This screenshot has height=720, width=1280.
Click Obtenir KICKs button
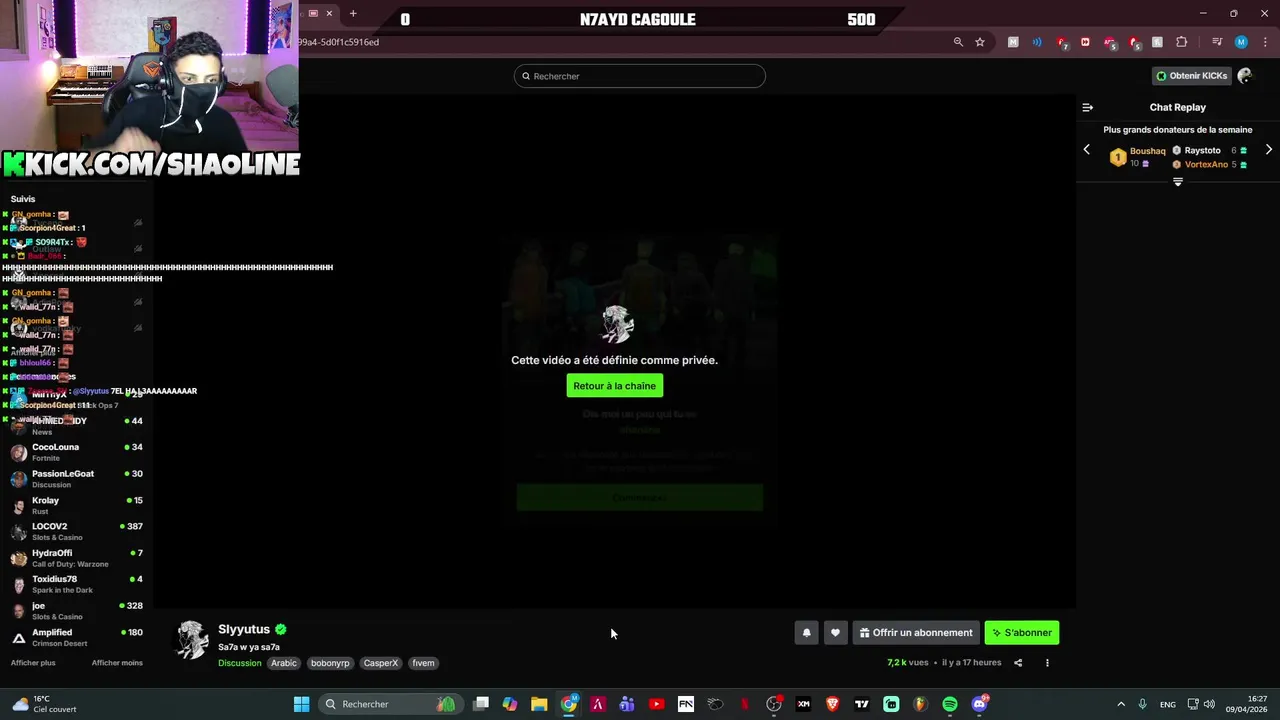point(1191,76)
